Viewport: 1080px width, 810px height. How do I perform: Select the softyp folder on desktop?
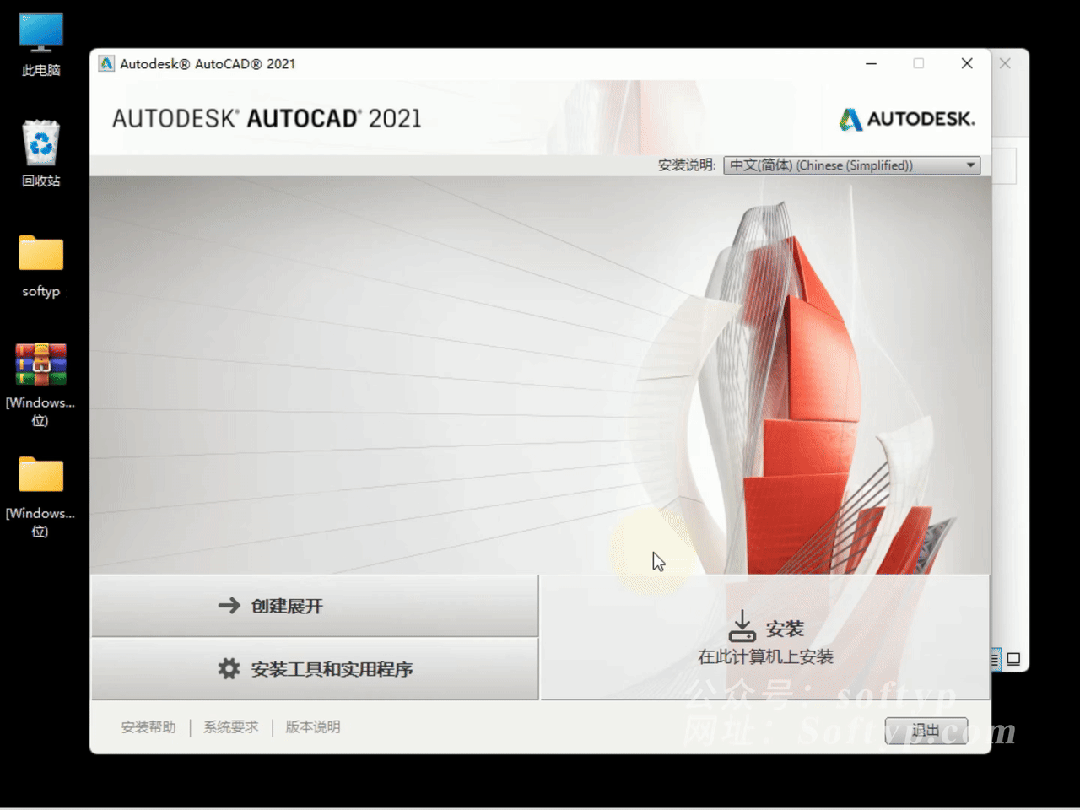click(x=41, y=265)
